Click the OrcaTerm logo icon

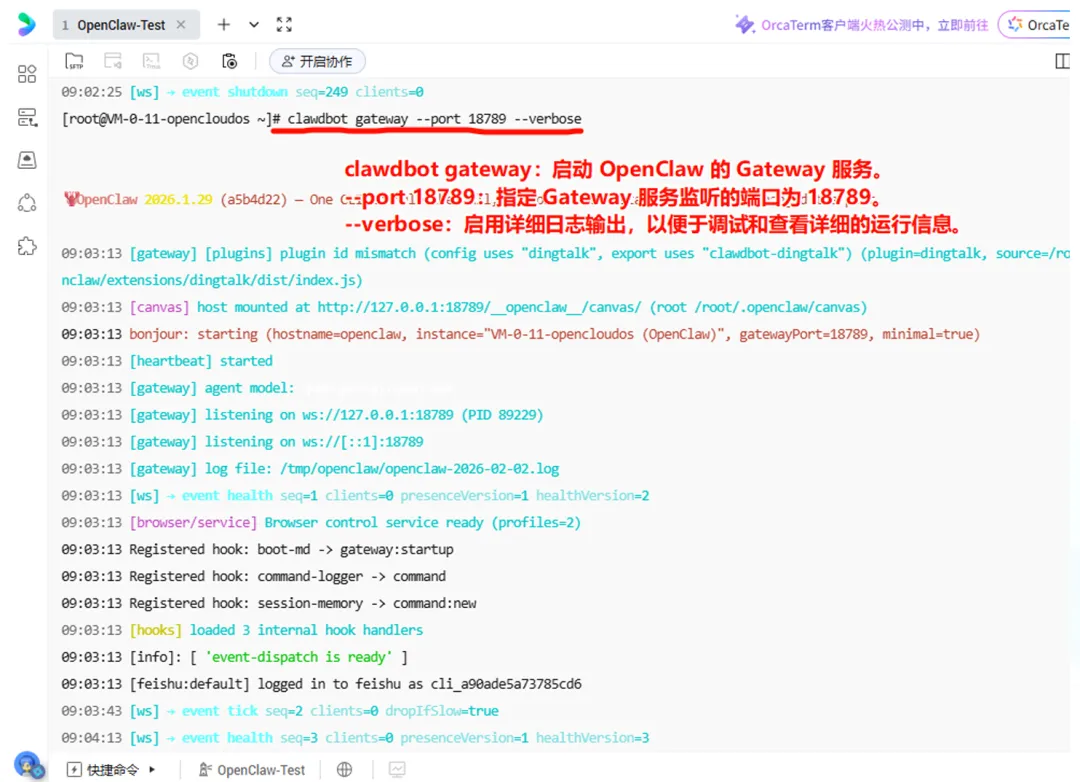pyautogui.click(x=26, y=25)
